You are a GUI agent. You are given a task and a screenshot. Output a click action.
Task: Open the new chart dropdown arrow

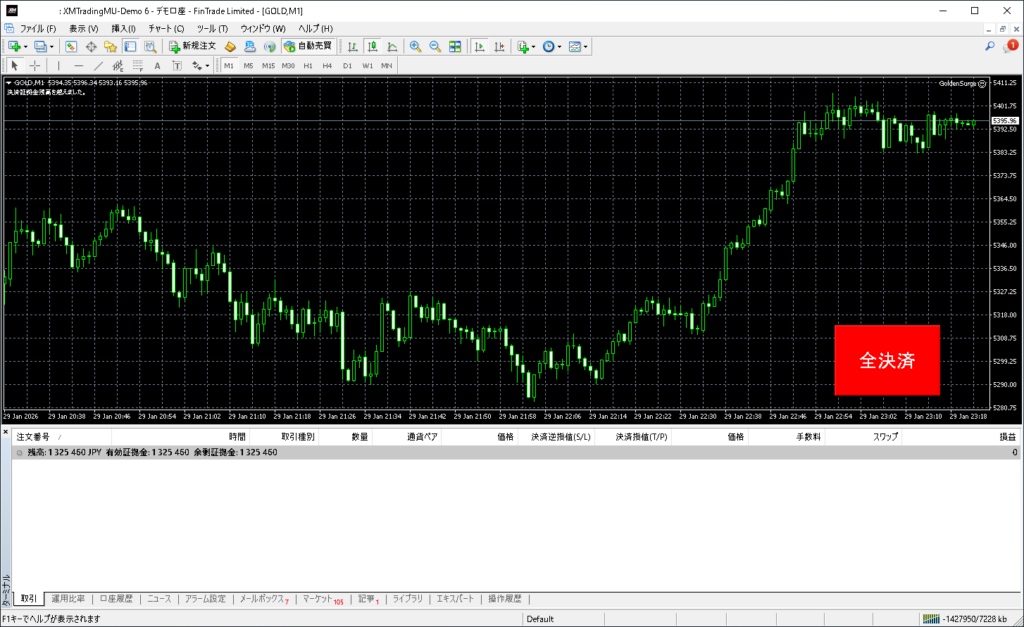tap(25, 46)
